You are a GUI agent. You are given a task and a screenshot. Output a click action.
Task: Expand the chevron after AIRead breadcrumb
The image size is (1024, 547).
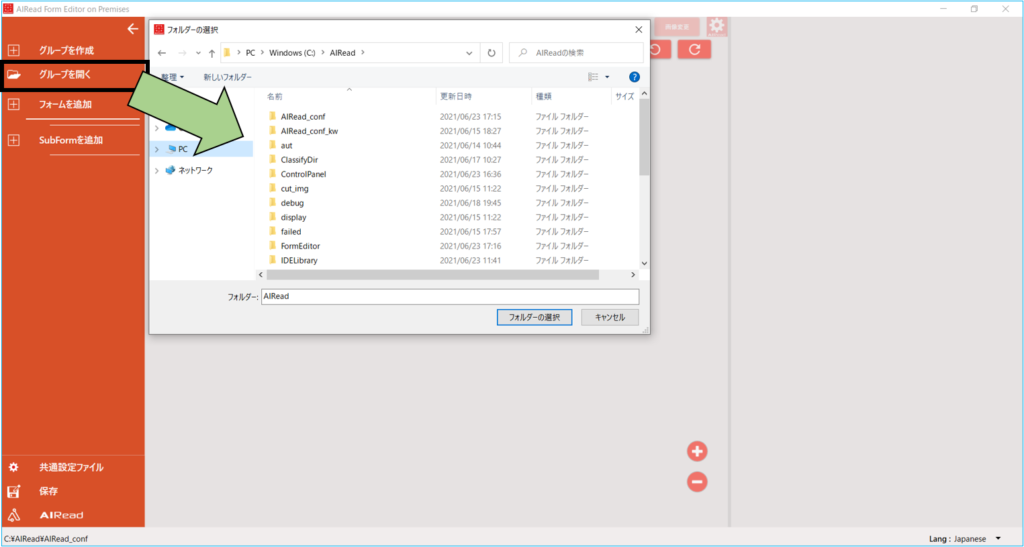coord(363,53)
